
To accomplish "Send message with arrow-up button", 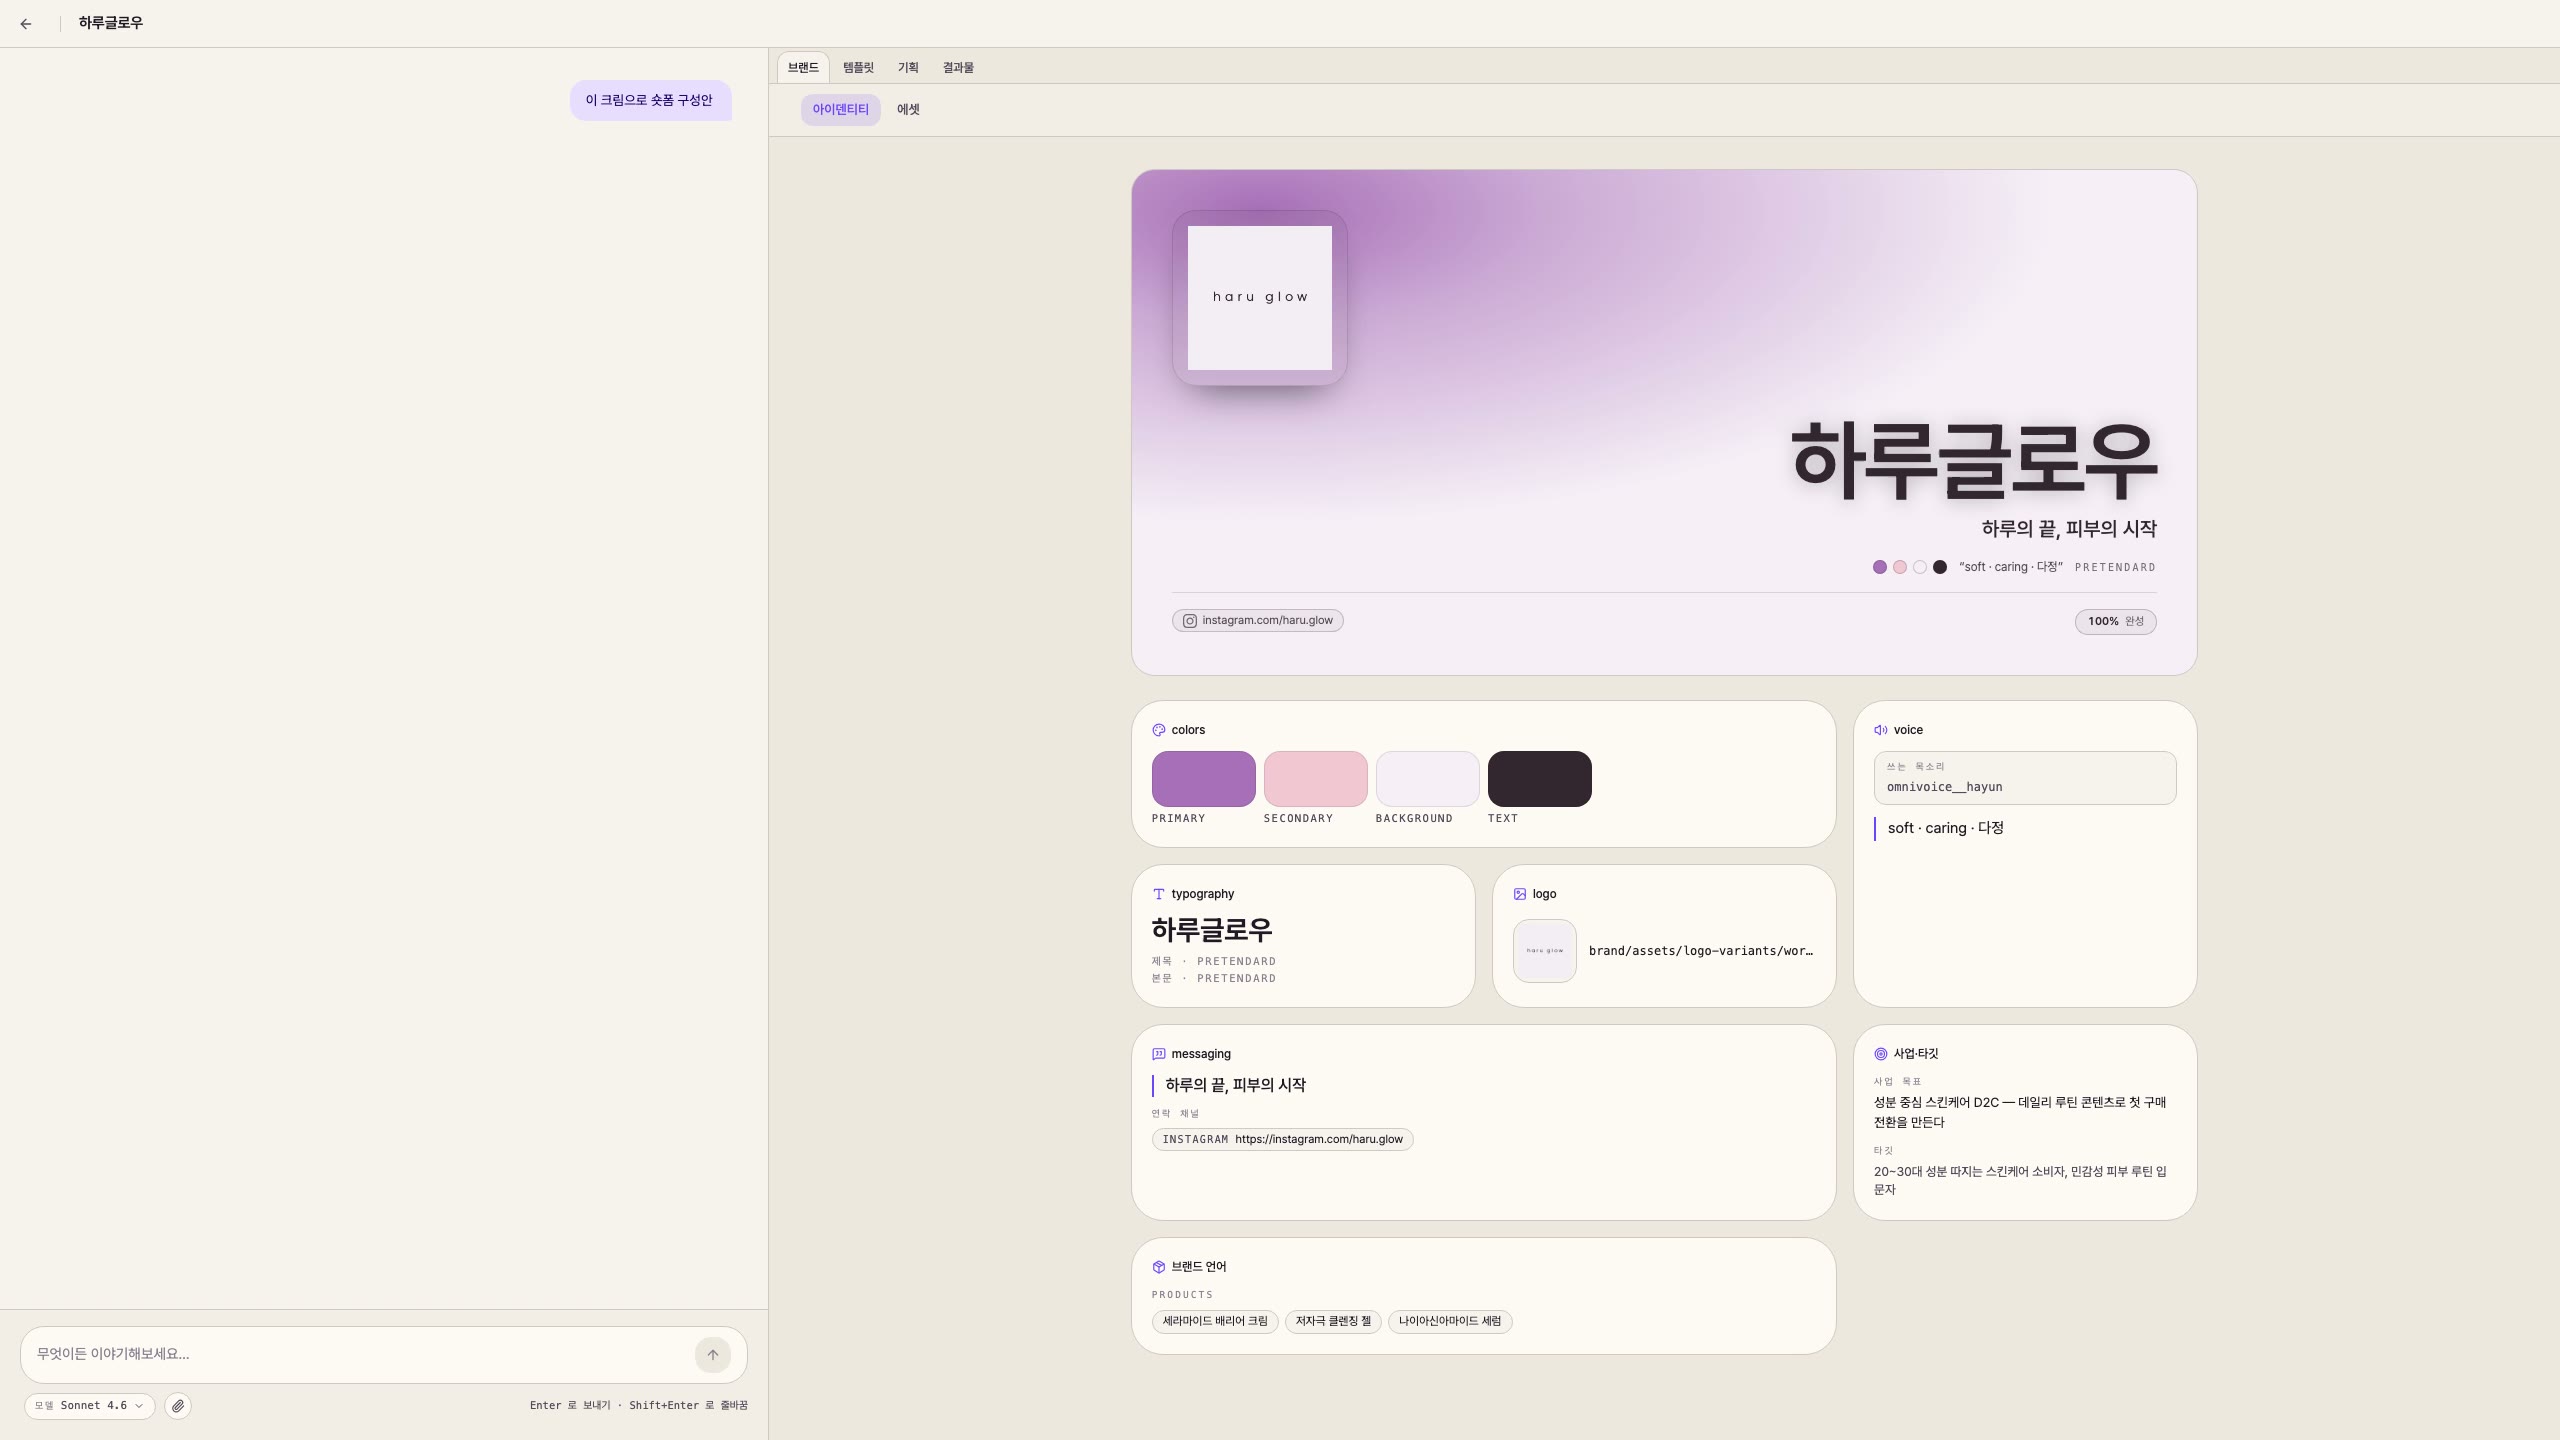I will 713,1355.
